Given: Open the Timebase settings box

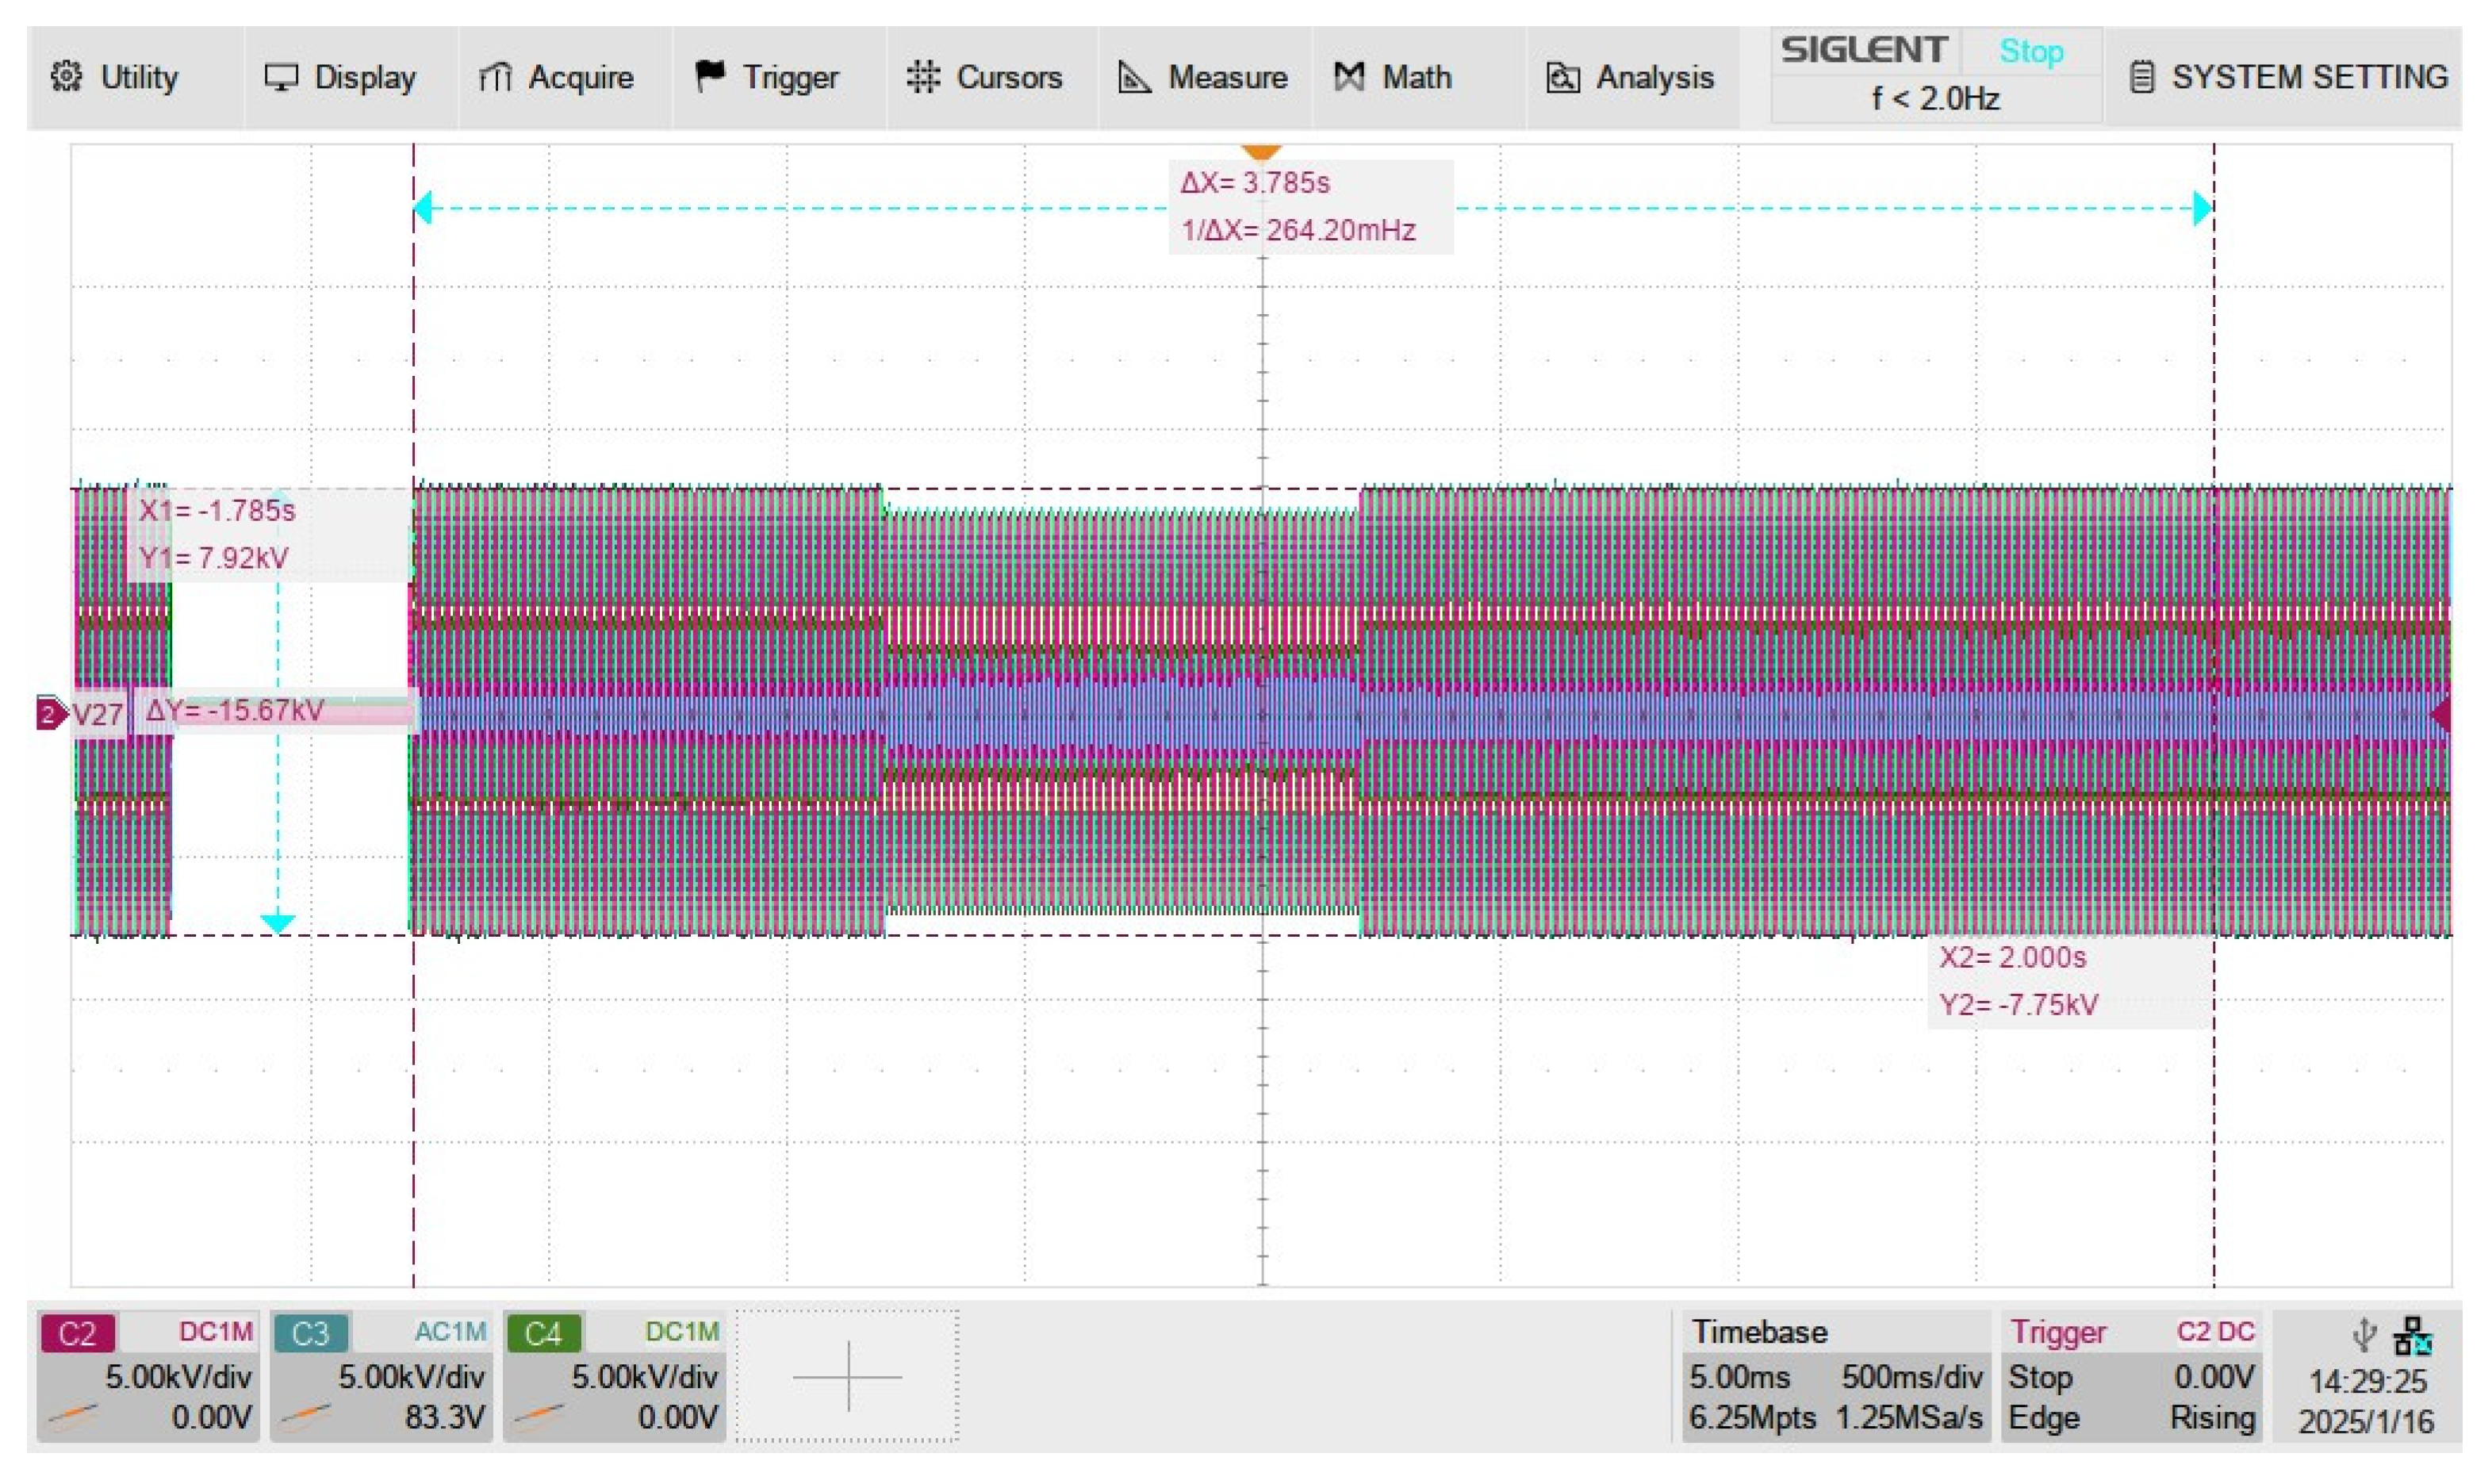Looking at the screenshot, I should (x=1836, y=1376).
